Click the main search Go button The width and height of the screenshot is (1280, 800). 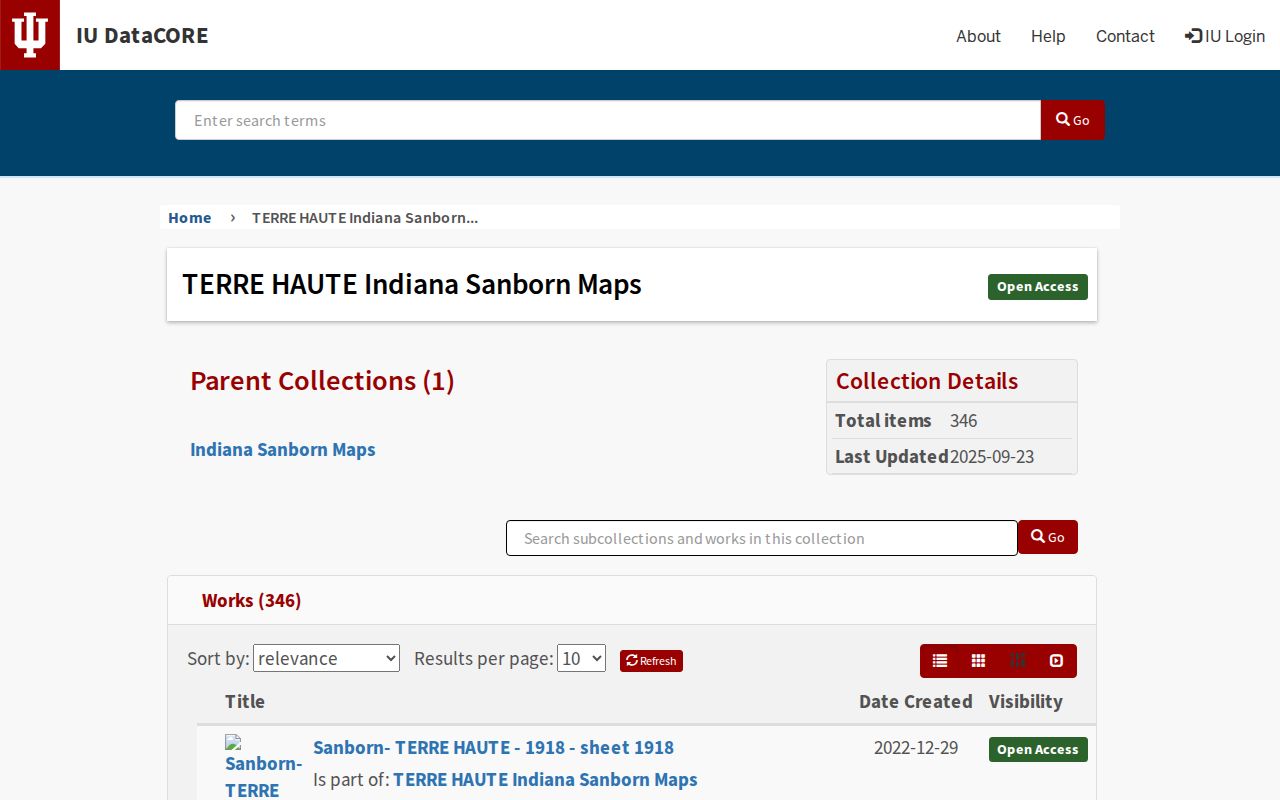coord(1073,120)
